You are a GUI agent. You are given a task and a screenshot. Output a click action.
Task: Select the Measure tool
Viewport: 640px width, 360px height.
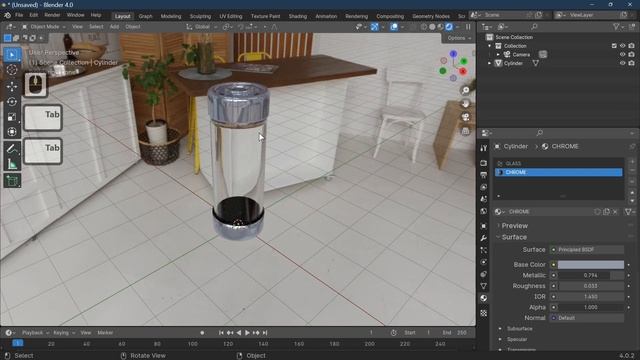click(x=12, y=164)
